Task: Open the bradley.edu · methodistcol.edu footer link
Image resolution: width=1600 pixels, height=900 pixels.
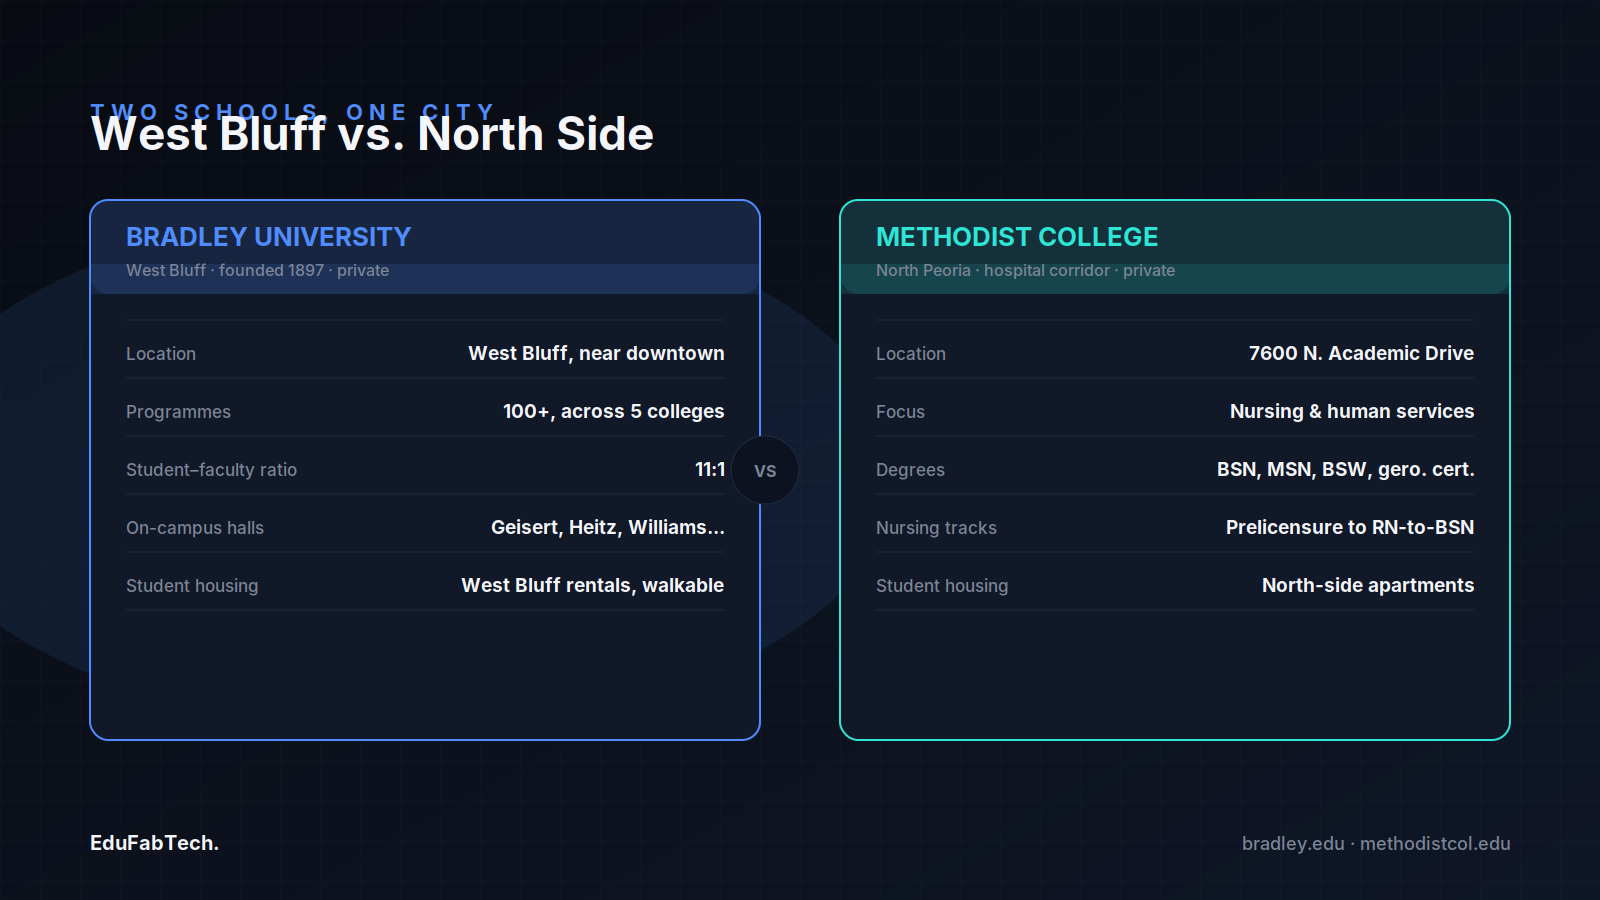Action: click(1376, 843)
